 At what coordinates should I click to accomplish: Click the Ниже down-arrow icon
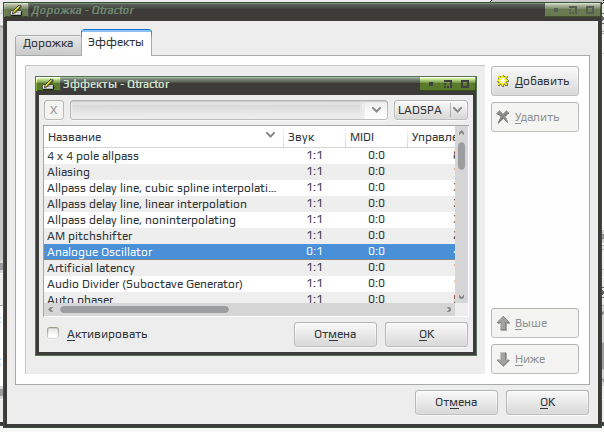[x=503, y=359]
